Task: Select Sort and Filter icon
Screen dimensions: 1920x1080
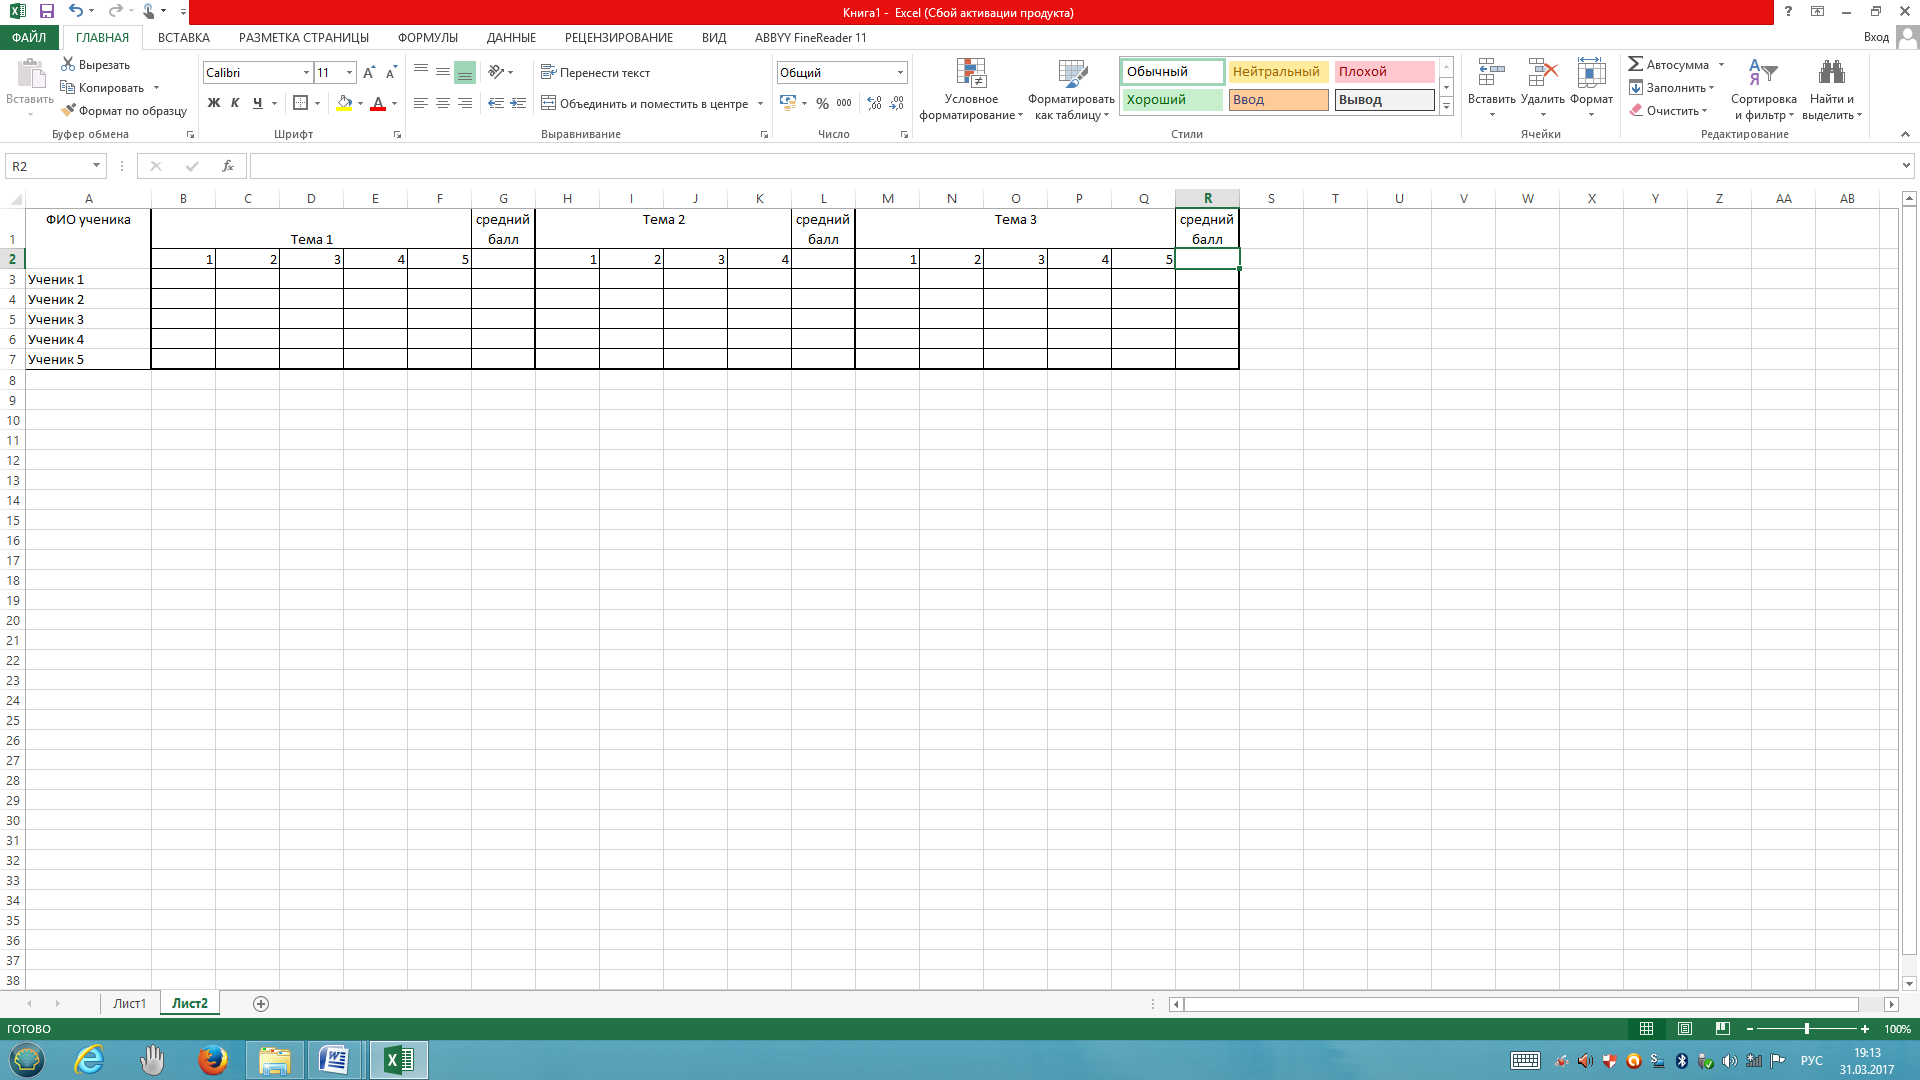Action: point(1763,87)
